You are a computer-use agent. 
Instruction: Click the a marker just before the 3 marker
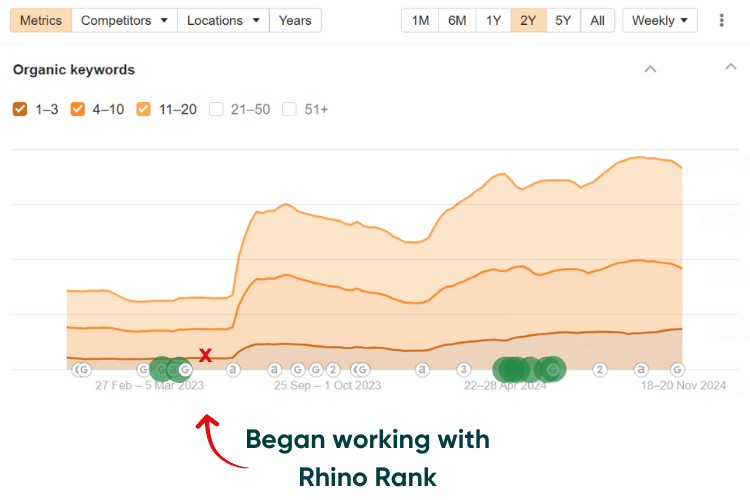422,369
